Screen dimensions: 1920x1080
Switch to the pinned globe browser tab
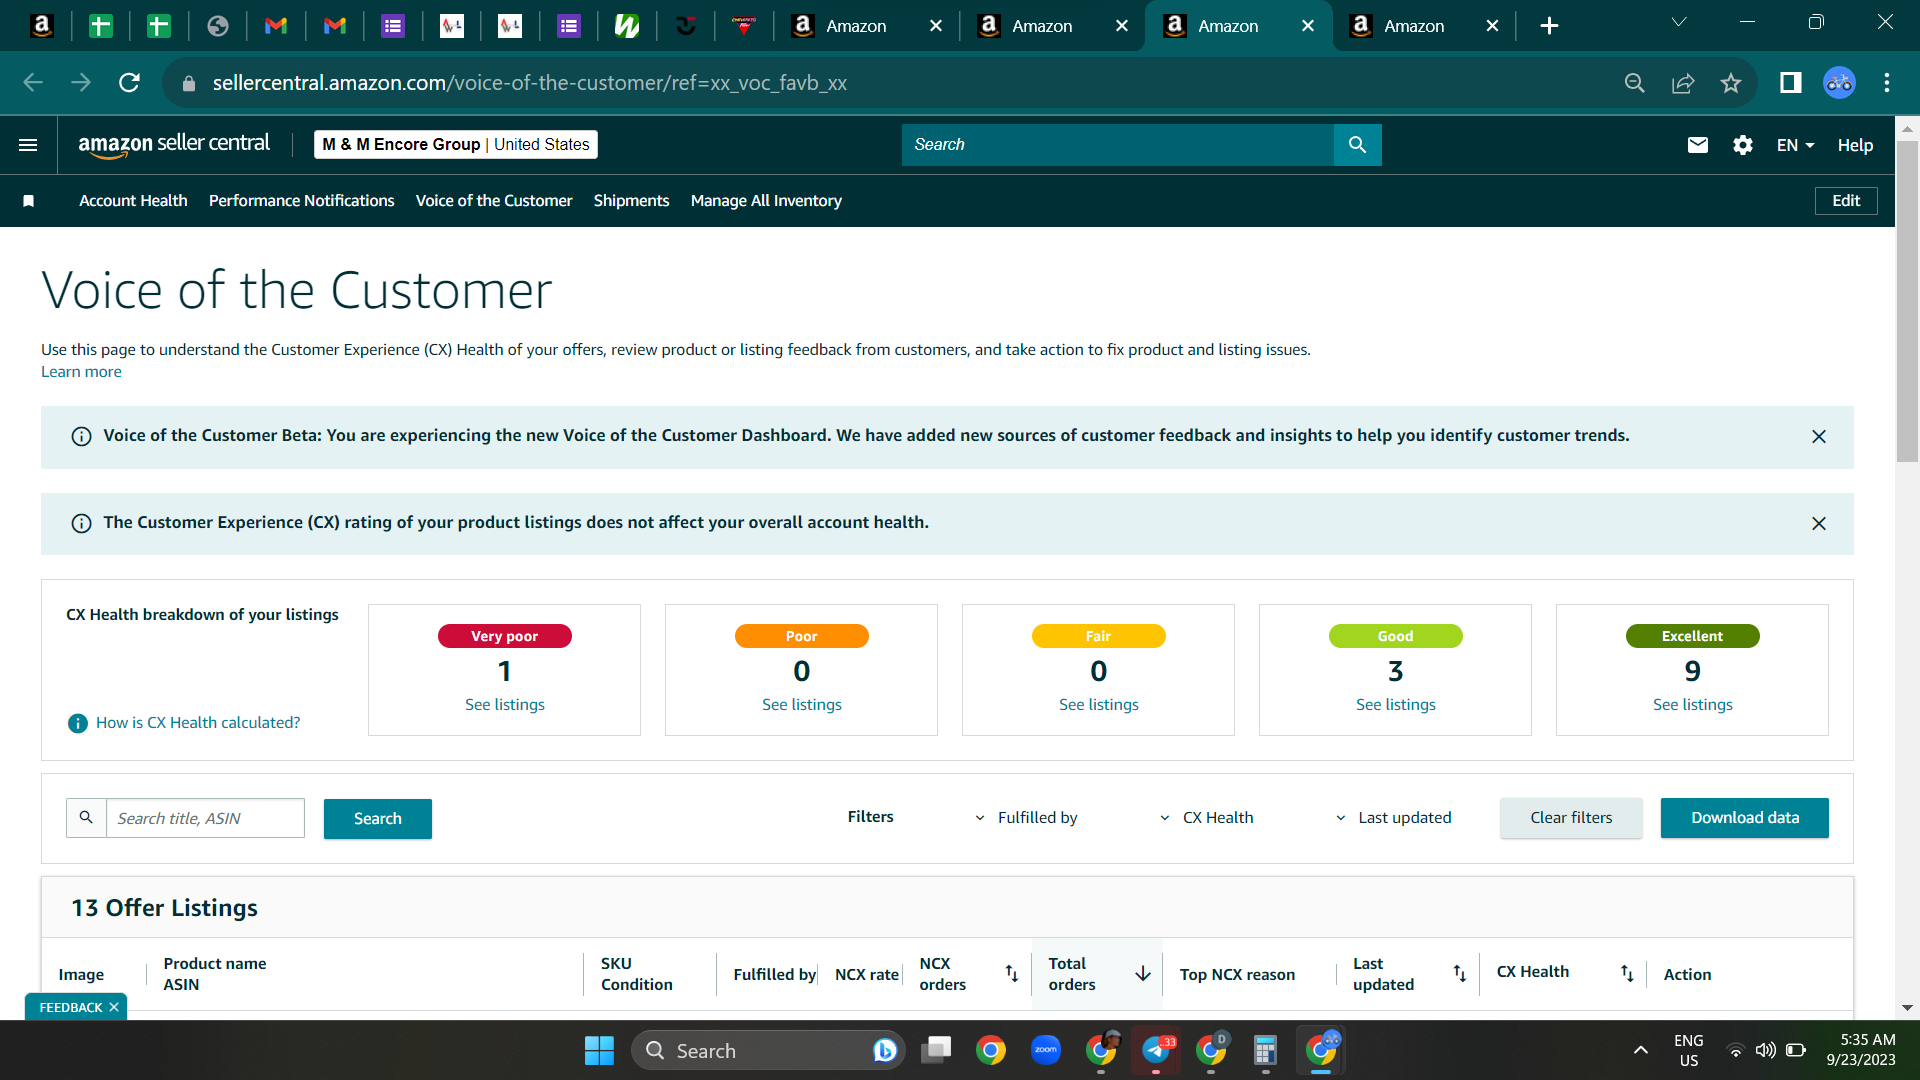[x=218, y=26]
